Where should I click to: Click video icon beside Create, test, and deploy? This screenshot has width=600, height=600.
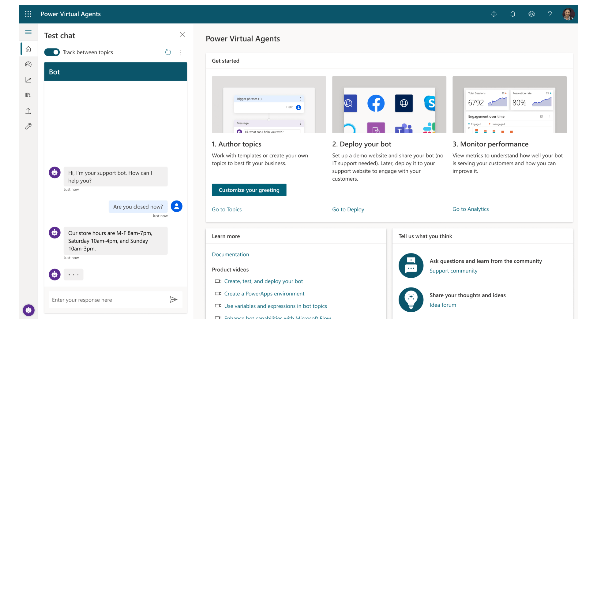(218, 281)
